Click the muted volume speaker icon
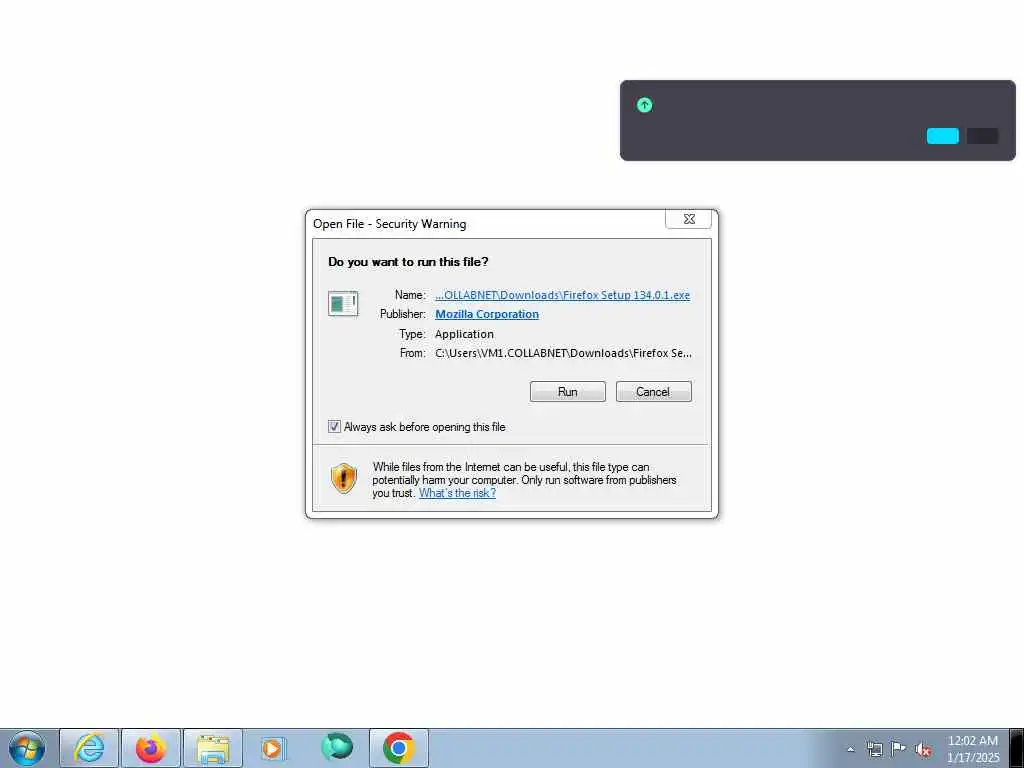 point(923,749)
